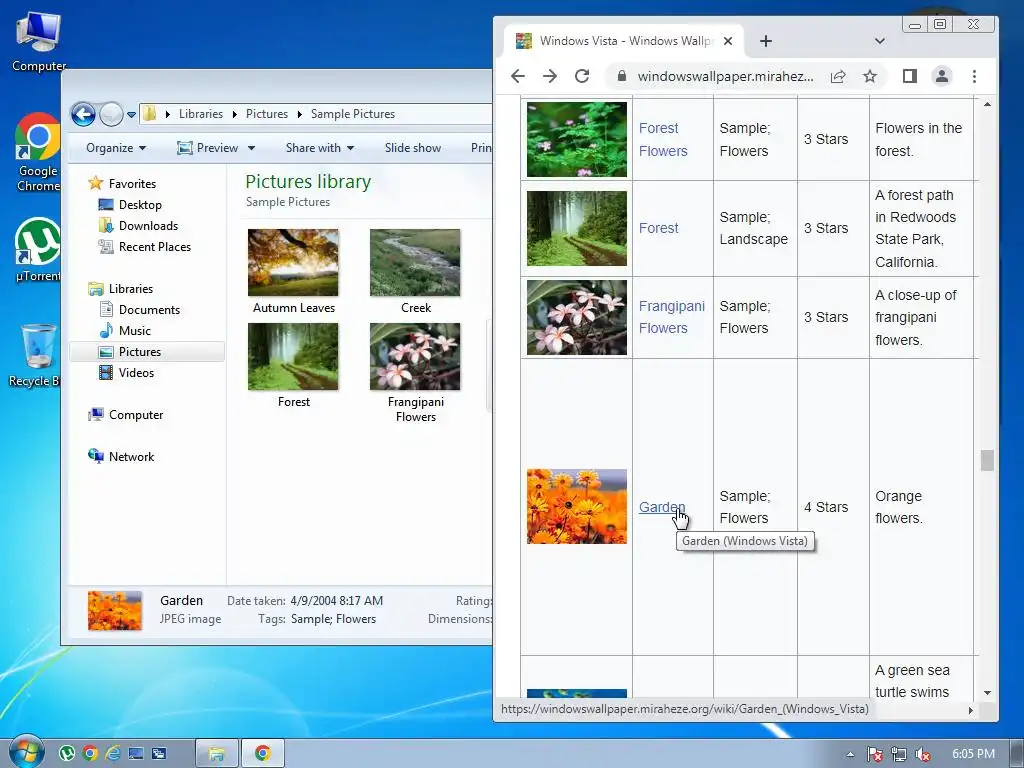Click the Preview toolbar button

(x=208, y=148)
